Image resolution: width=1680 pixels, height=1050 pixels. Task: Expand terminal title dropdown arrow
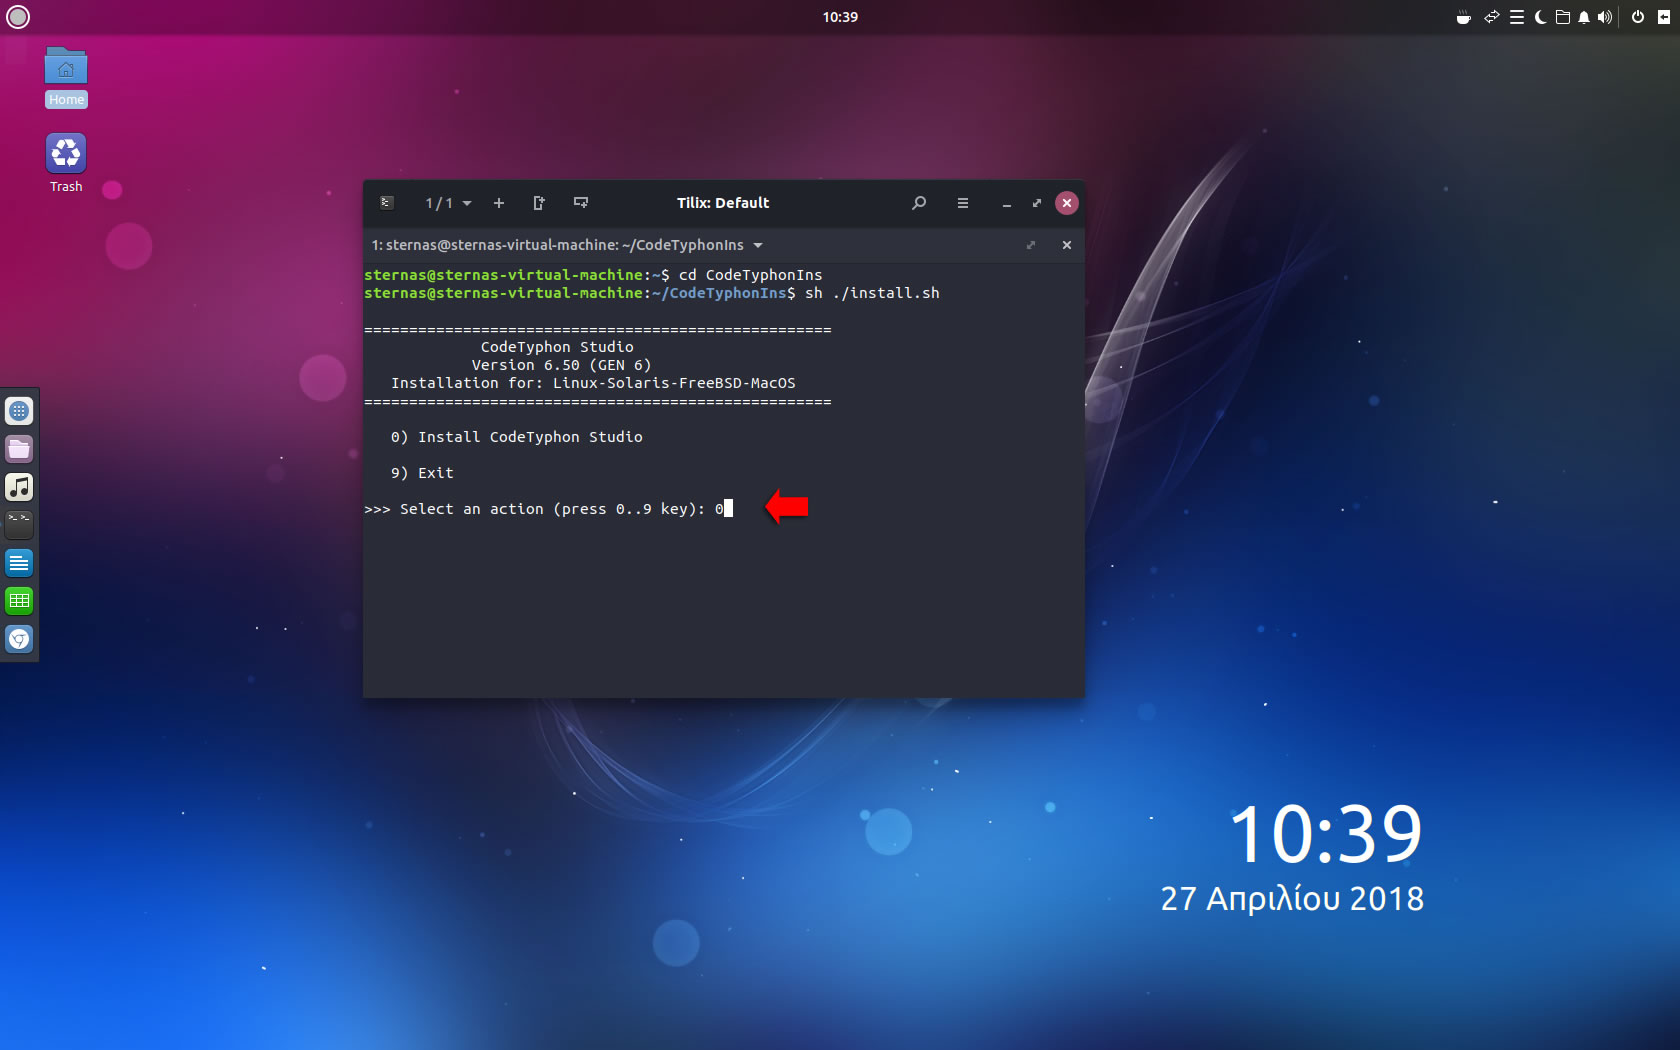point(758,245)
